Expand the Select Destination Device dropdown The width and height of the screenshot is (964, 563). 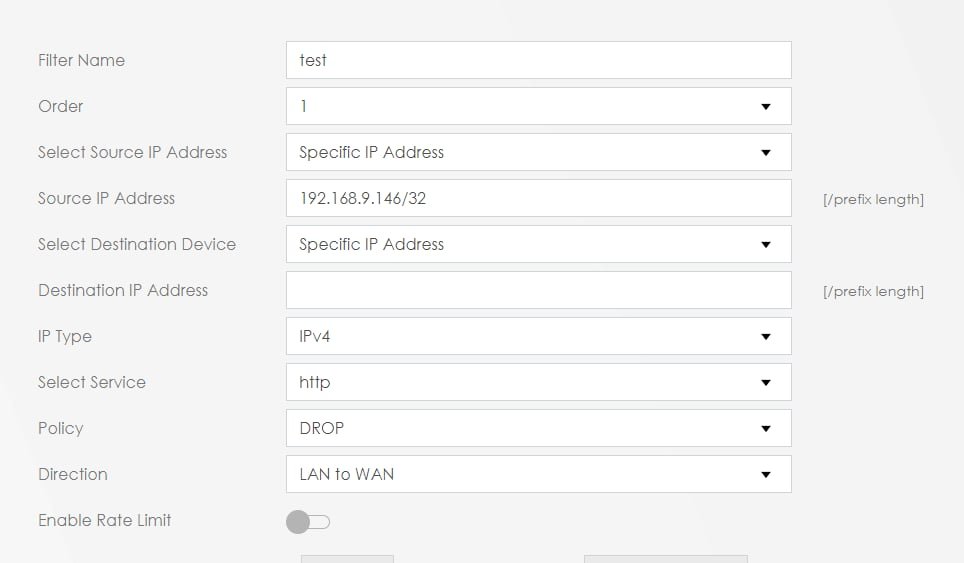pos(539,244)
